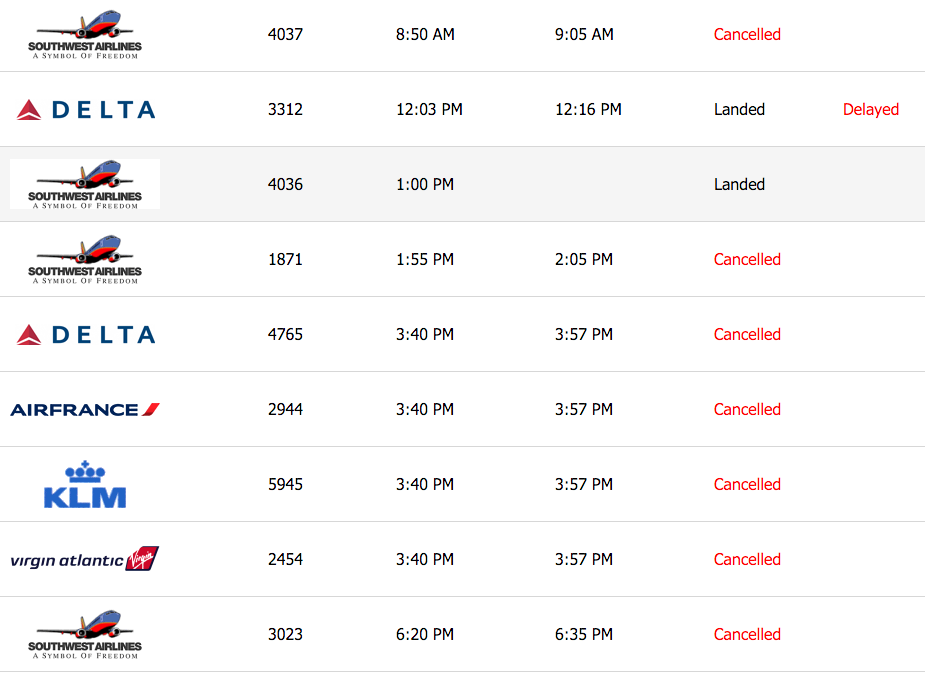Click the Southwest logo for flight 3023

click(x=85, y=635)
